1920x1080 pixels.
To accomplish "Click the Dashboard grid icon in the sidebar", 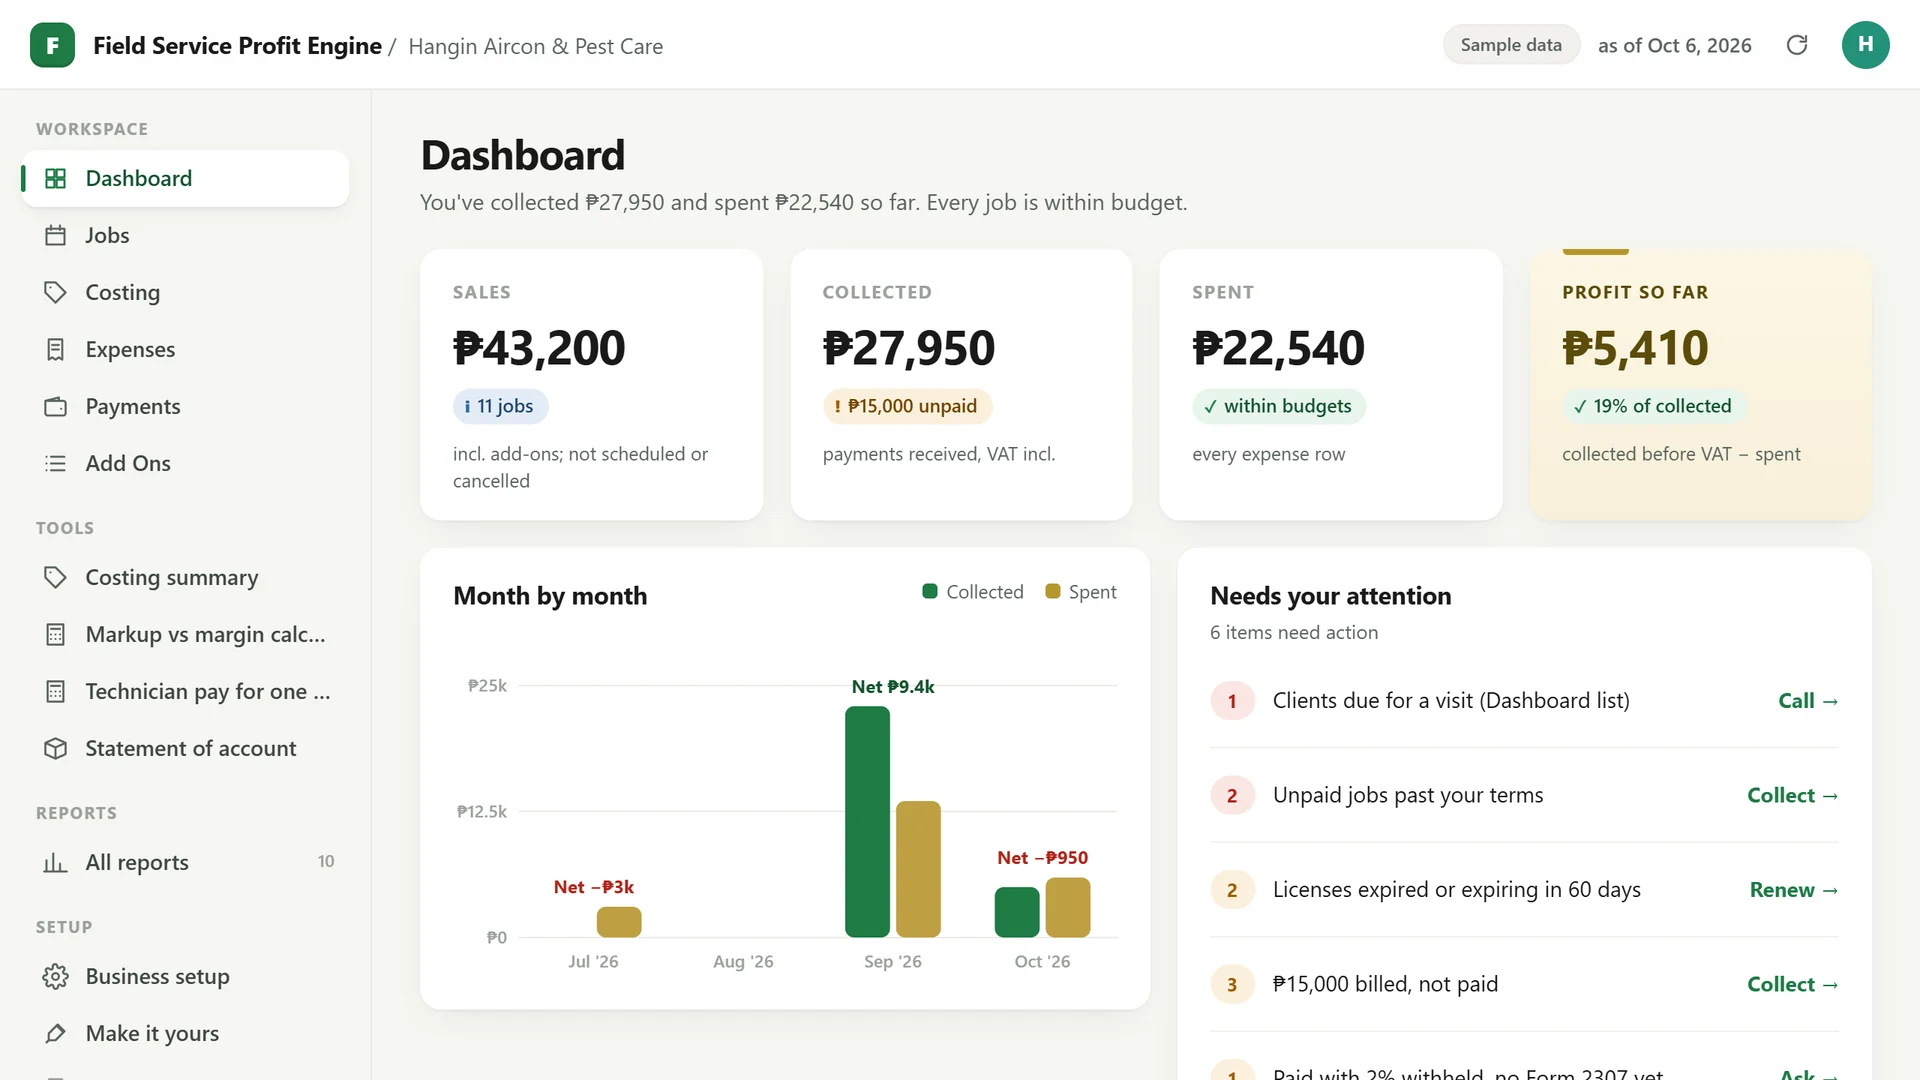I will click(x=56, y=178).
